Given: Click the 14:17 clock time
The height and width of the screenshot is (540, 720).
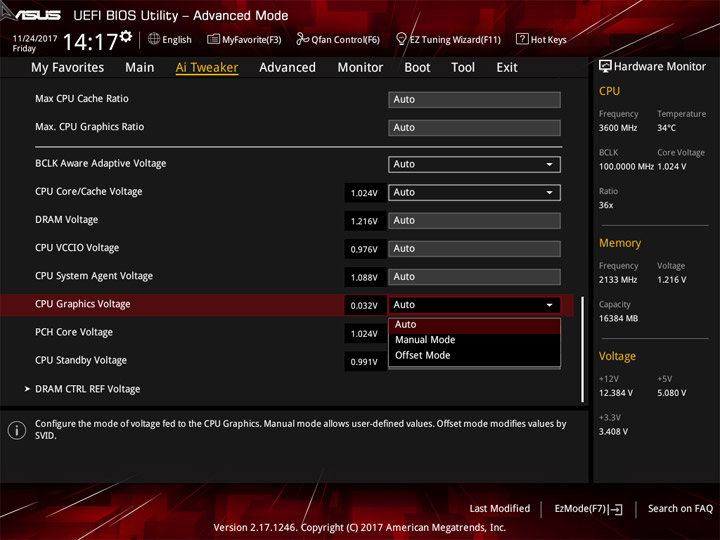Looking at the screenshot, I should pos(90,42).
